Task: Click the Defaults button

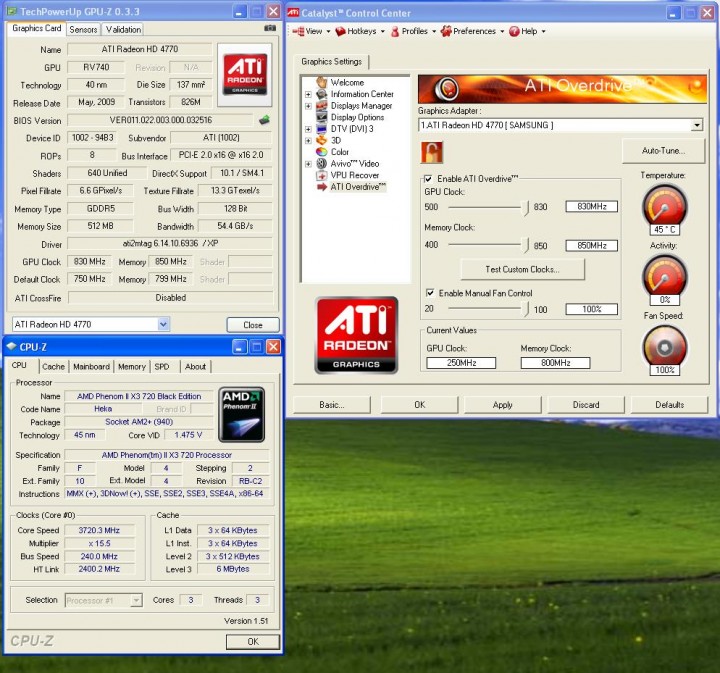Action: pos(669,405)
